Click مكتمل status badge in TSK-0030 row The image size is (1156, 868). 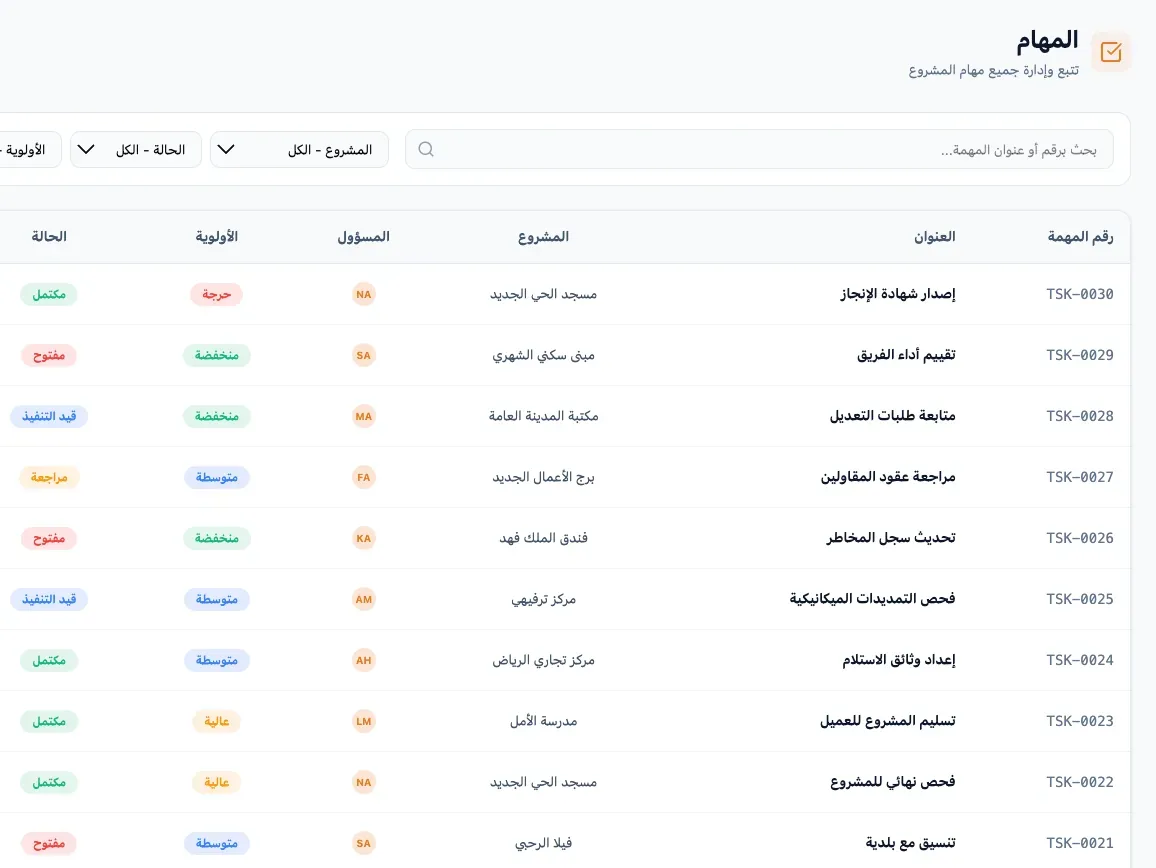[x=49, y=294]
